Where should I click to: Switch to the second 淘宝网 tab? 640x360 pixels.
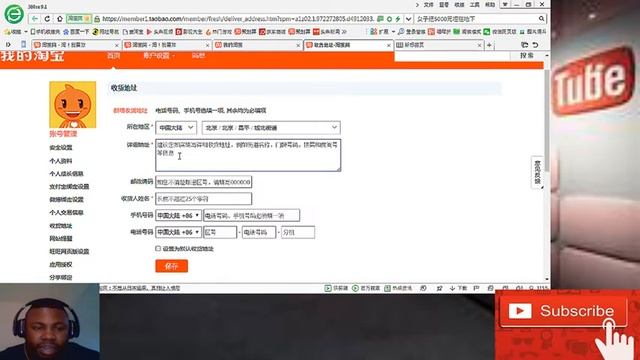coord(167,45)
